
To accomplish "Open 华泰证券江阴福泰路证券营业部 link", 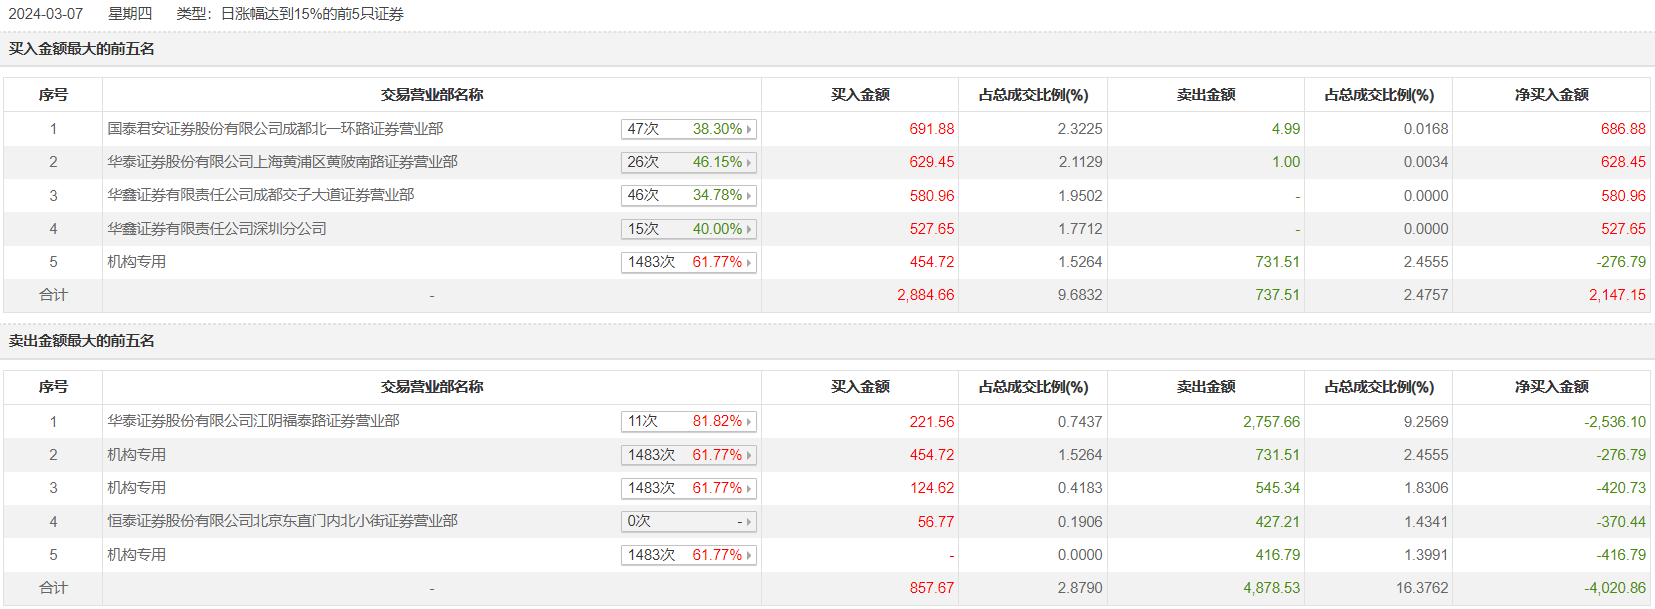I will [x=253, y=421].
